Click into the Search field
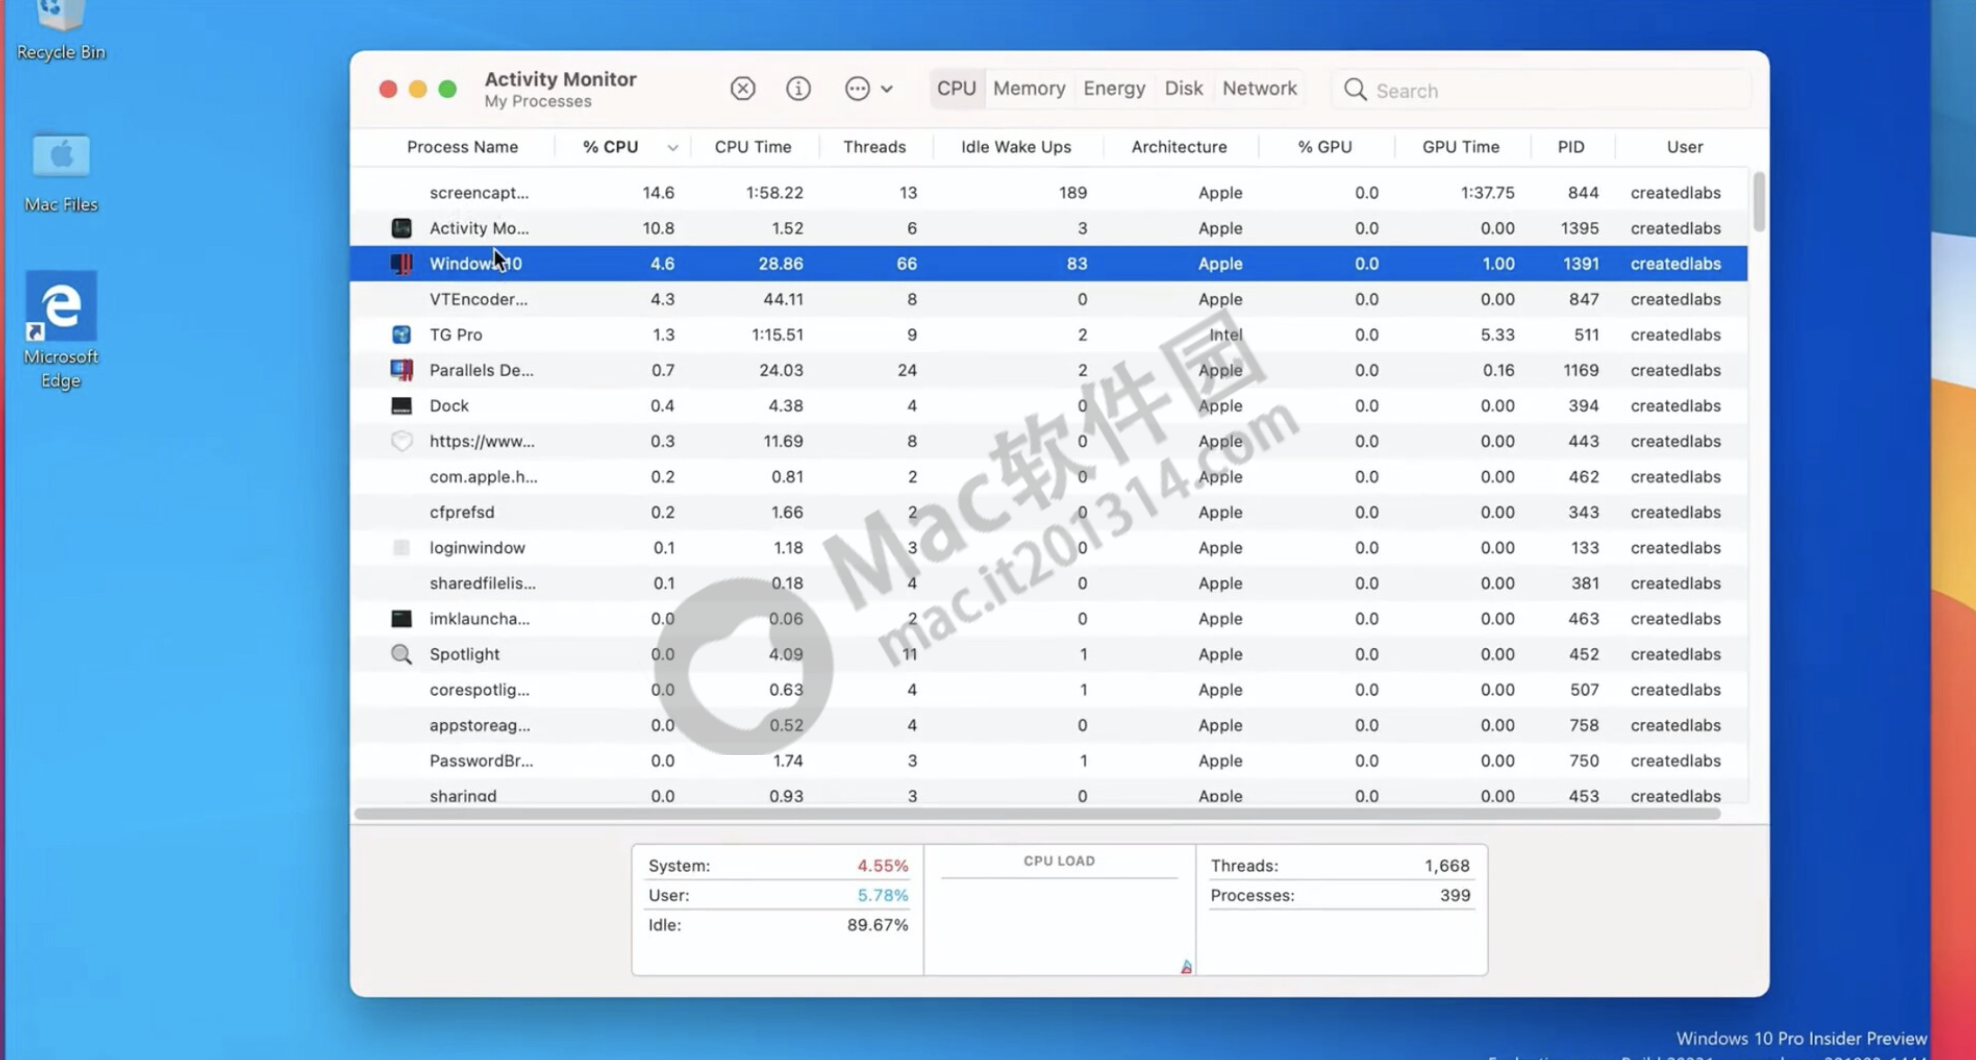 (1541, 90)
